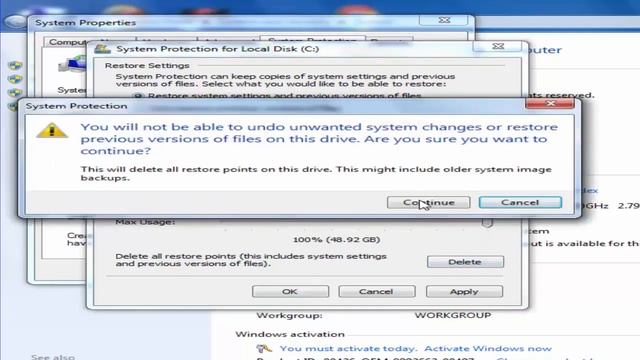The width and height of the screenshot is (640, 360).
Task: Click the Max Usage label
Action: click(x=145, y=222)
